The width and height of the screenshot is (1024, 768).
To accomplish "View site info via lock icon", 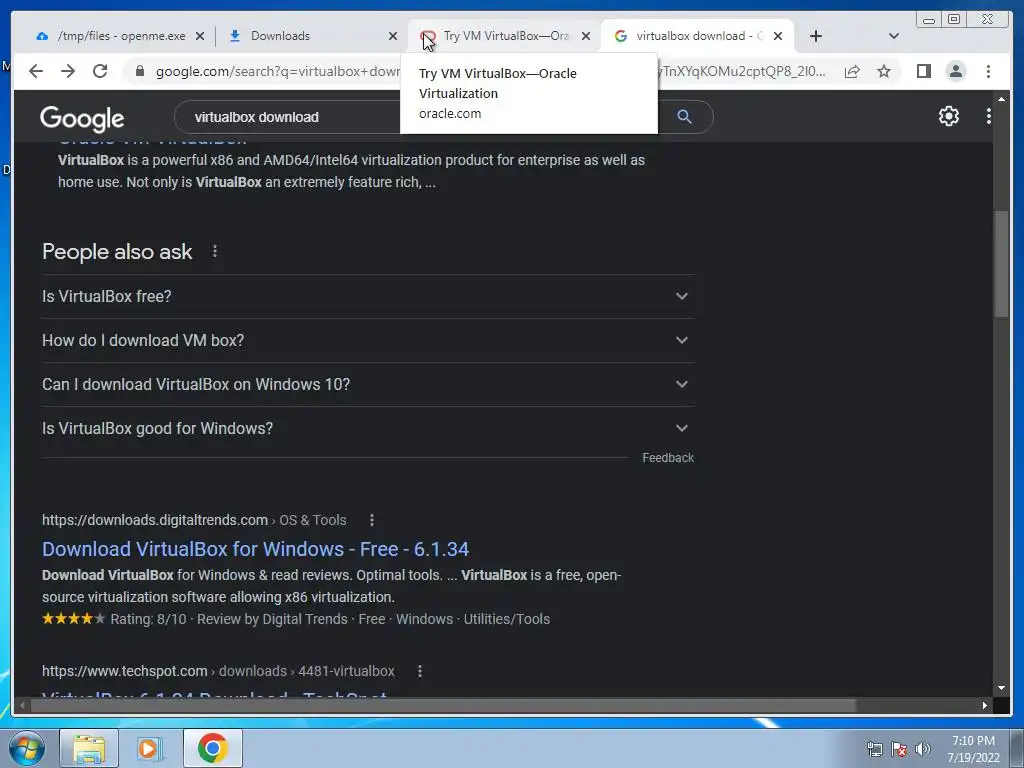I will [139, 71].
